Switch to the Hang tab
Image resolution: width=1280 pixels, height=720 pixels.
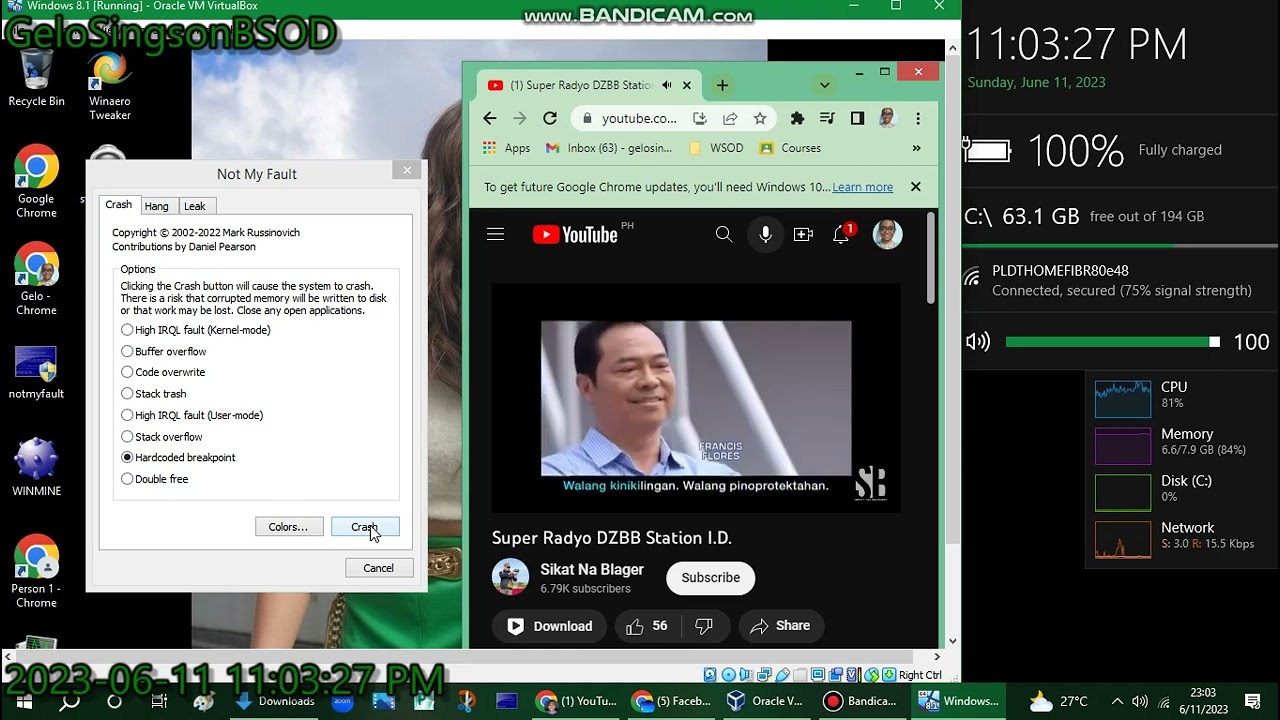click(x=156, y=206)
